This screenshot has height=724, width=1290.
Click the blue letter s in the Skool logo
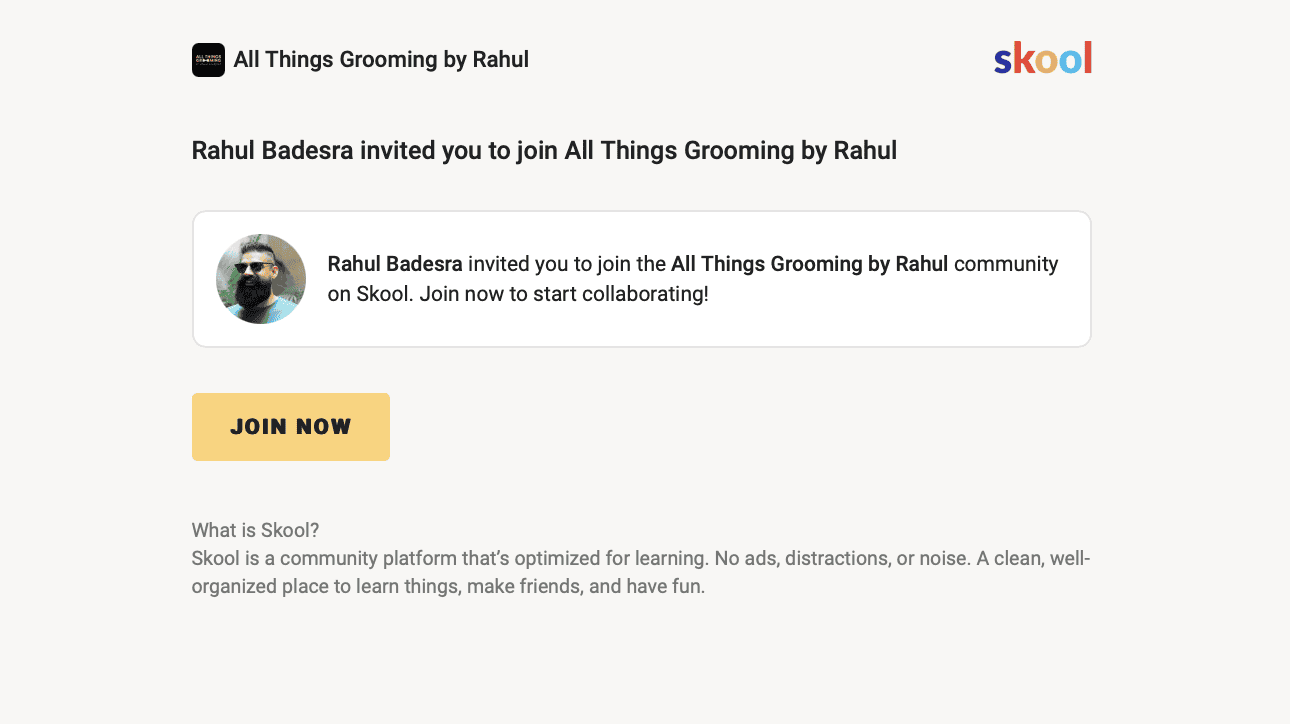coord(1003,62)
